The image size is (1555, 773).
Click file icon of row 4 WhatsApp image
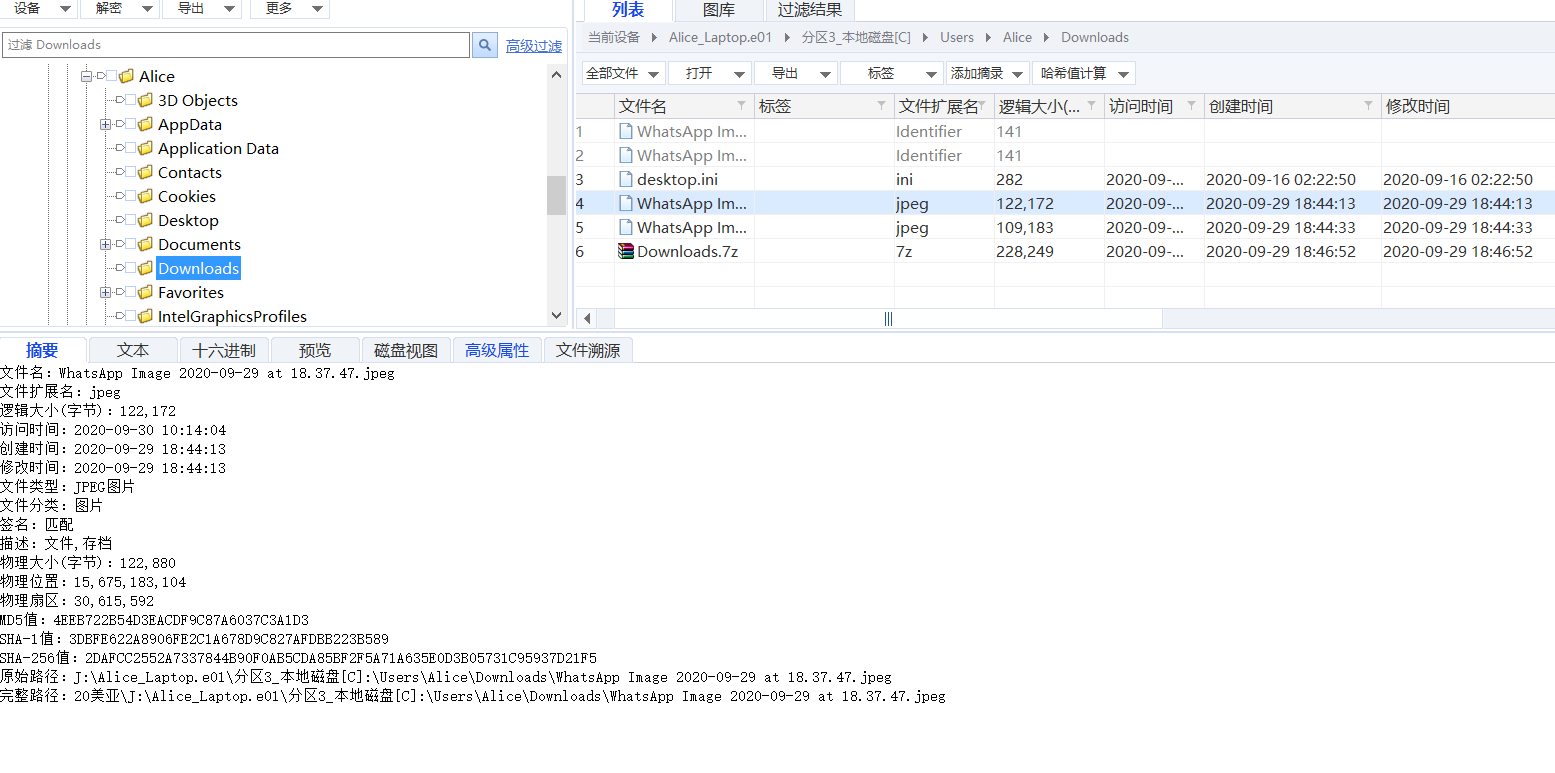(x=626, y=203)
